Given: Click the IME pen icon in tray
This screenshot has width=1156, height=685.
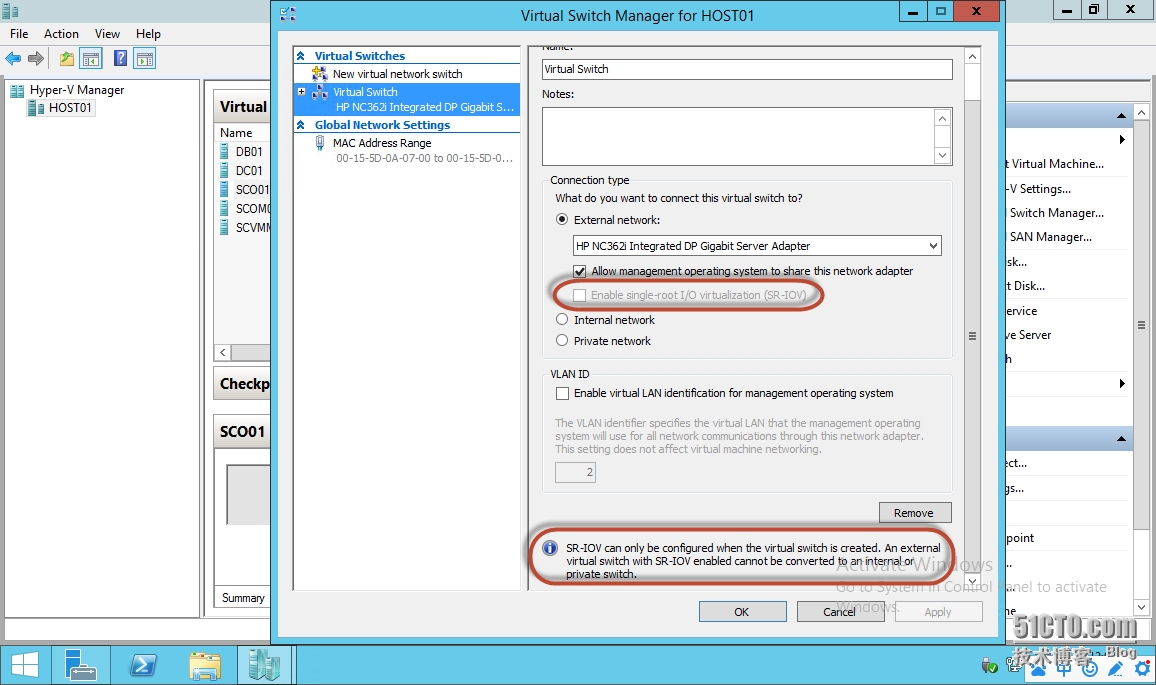Looking at the screenshot, I should point(1116,668).
